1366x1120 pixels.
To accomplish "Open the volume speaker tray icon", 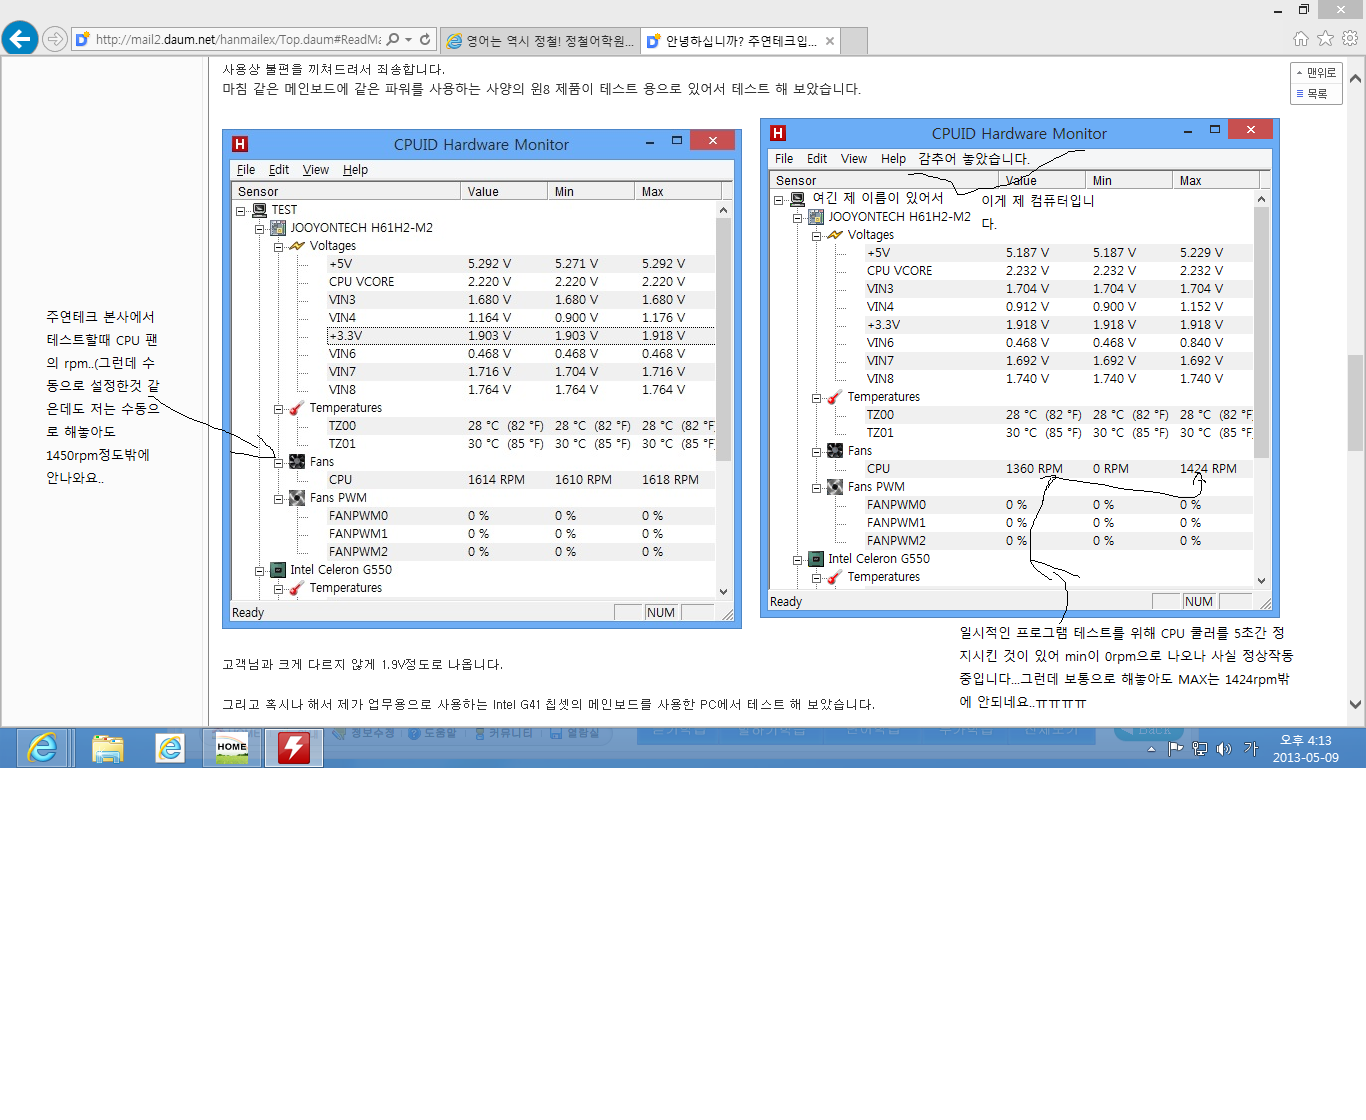I will click(1224, 748).
